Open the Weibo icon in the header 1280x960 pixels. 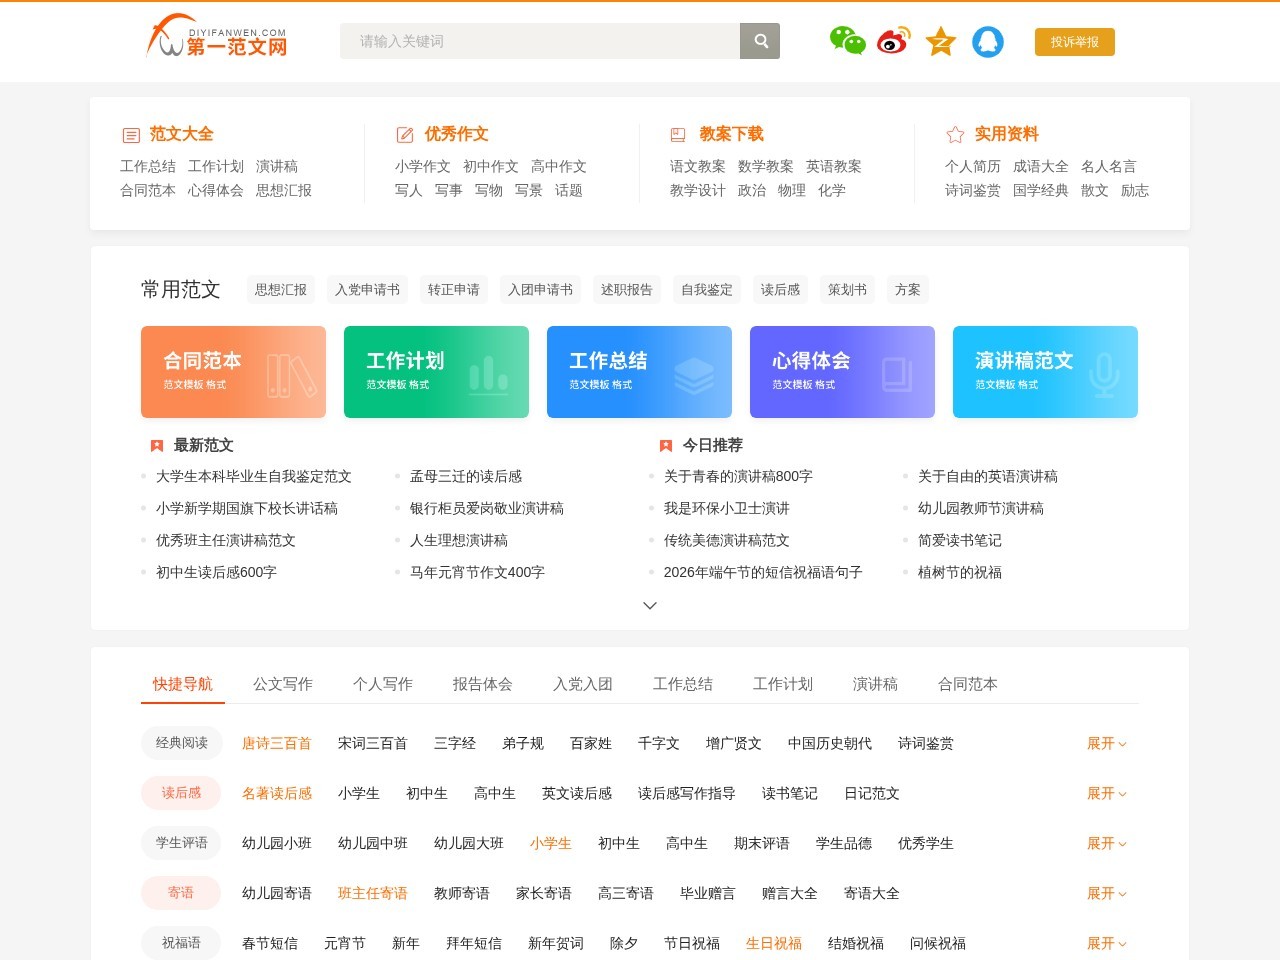892,42
